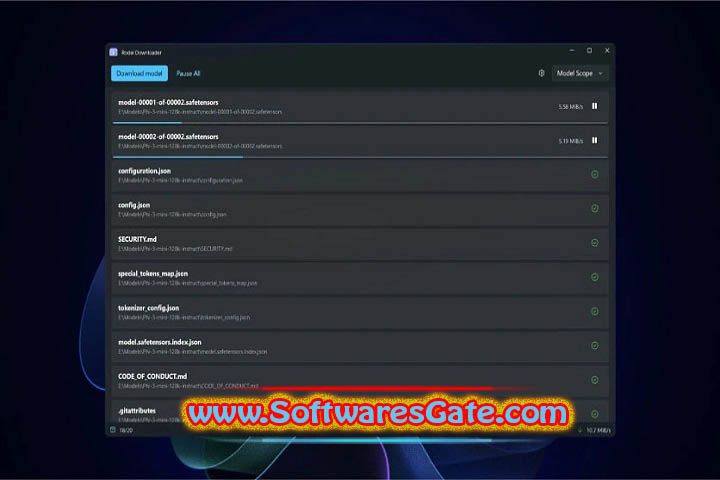Close the downloader window
The image size is (720, 480).
pyautogui.click(x=607, y=51)
